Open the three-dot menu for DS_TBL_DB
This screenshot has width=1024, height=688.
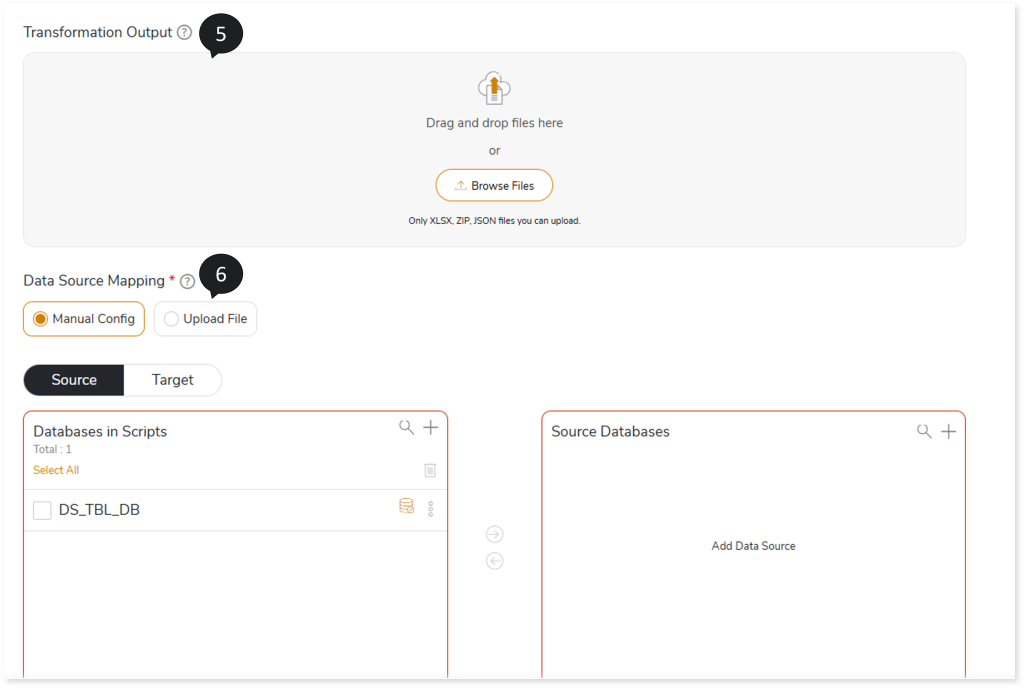coord(431,509)
